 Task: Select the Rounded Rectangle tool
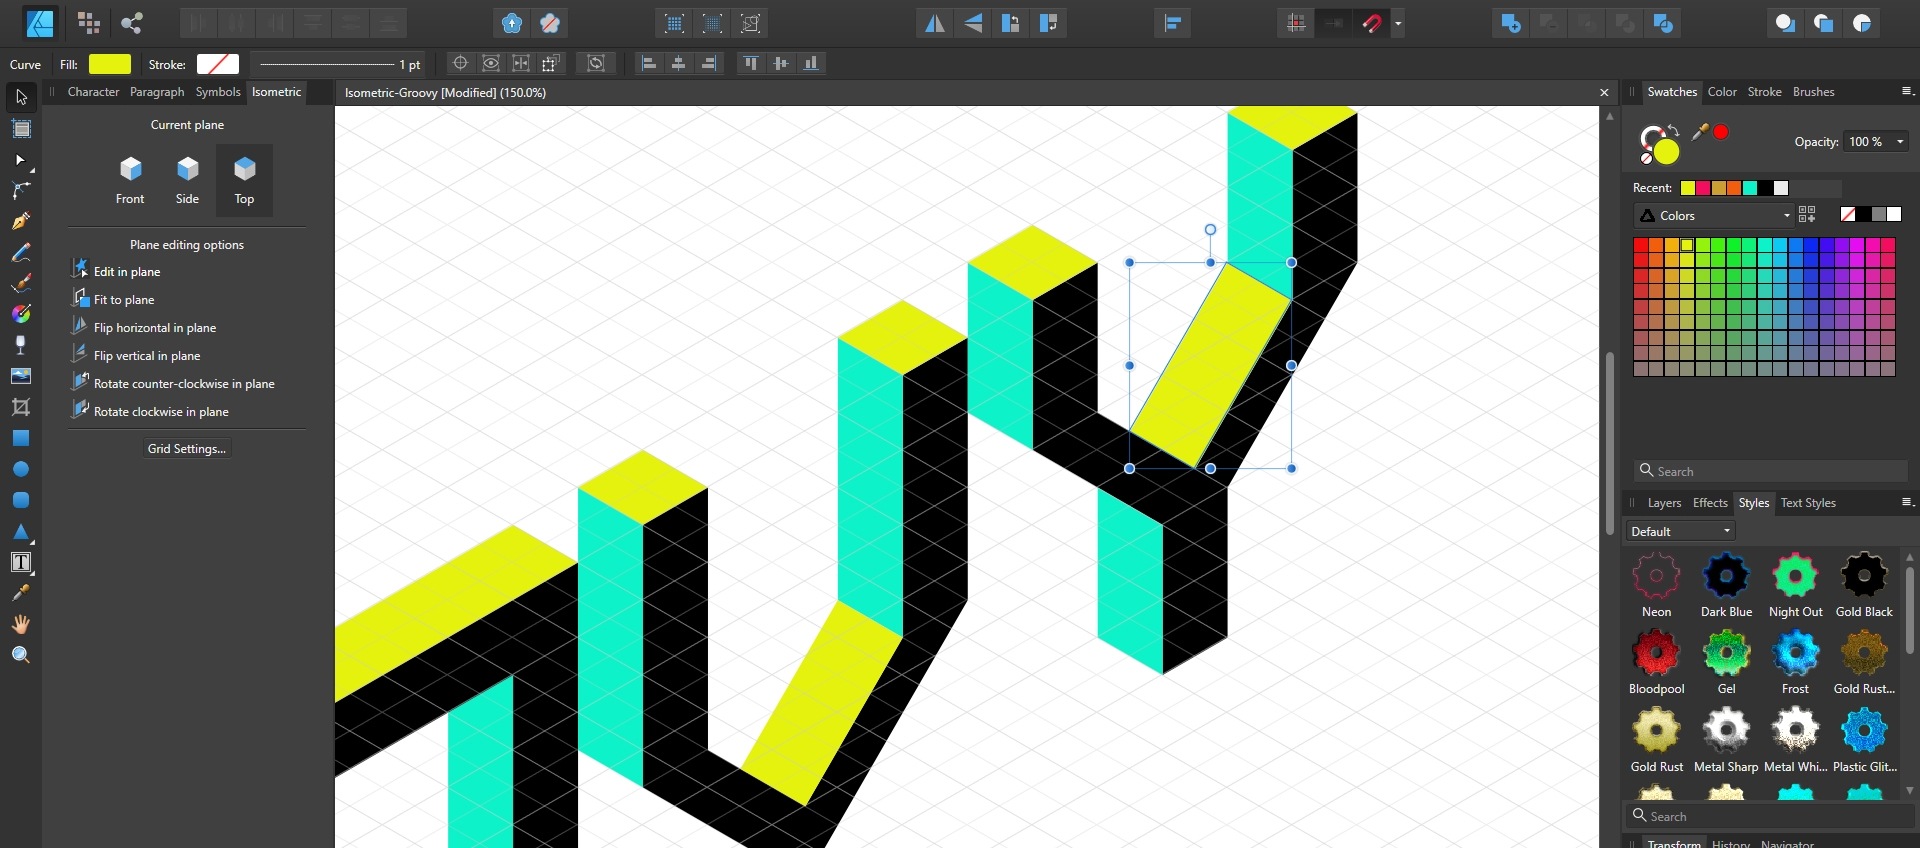coord(21,500)
